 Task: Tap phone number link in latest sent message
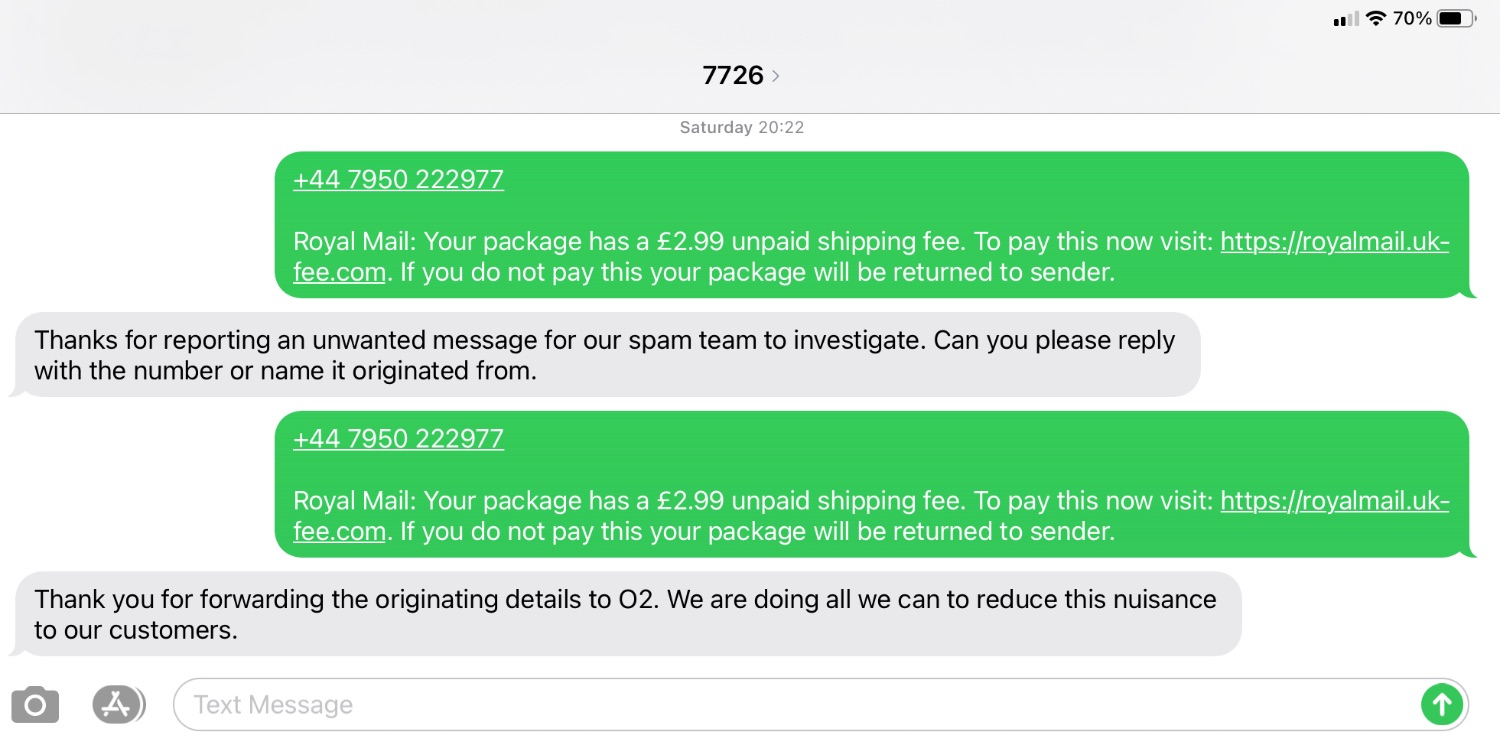pos(398,439)
